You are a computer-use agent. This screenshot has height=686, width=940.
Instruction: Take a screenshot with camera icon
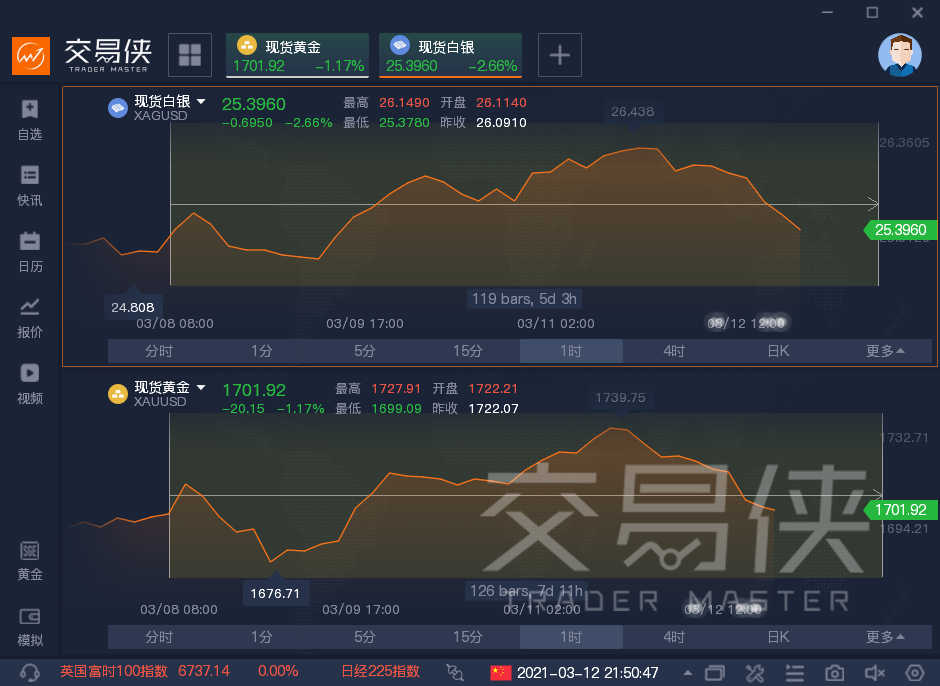point(834,673)
